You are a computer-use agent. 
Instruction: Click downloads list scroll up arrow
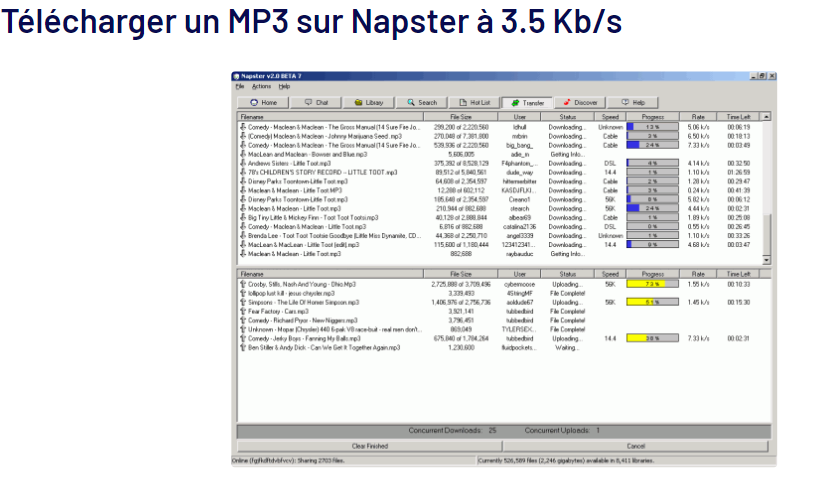766,117
